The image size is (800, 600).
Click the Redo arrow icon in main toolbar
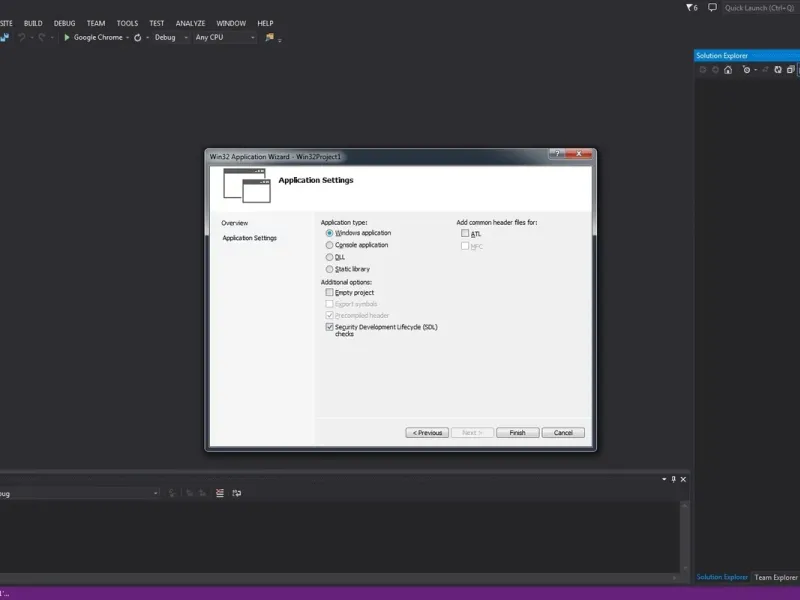[42, 37]
